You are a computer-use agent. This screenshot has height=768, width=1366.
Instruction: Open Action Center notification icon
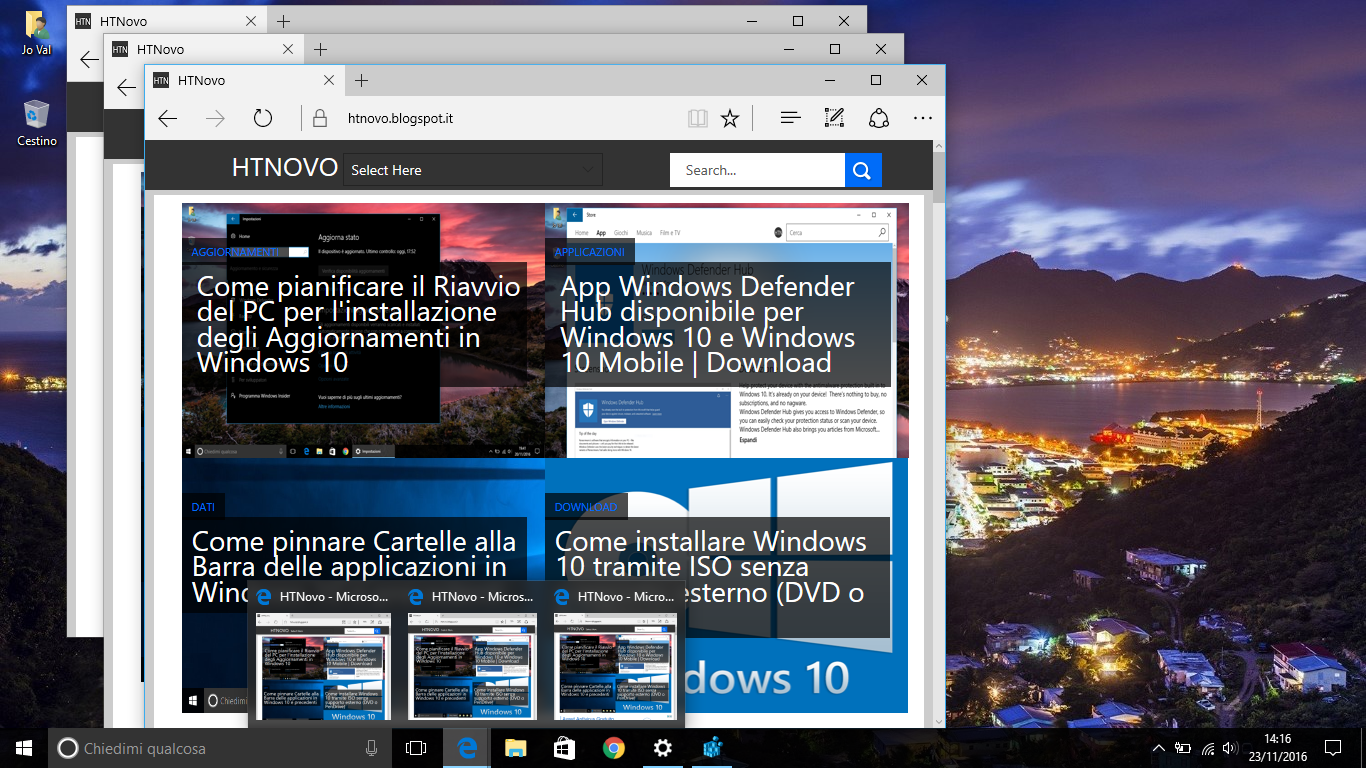[1332, 748]
